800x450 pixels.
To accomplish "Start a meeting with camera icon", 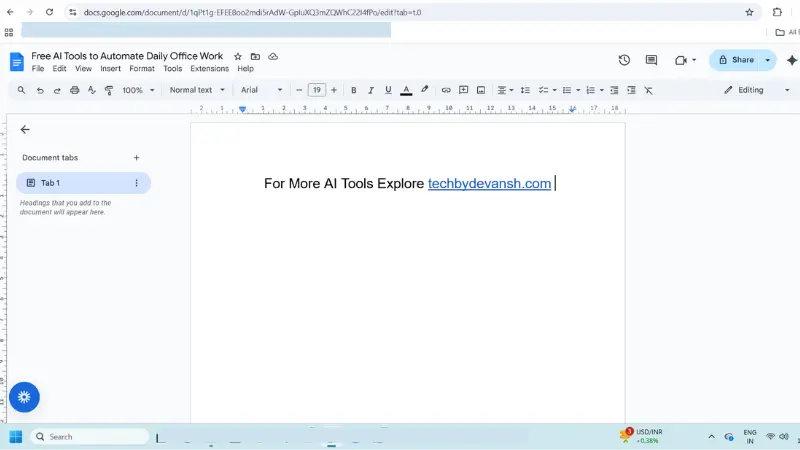I will (x=681, y=60).
